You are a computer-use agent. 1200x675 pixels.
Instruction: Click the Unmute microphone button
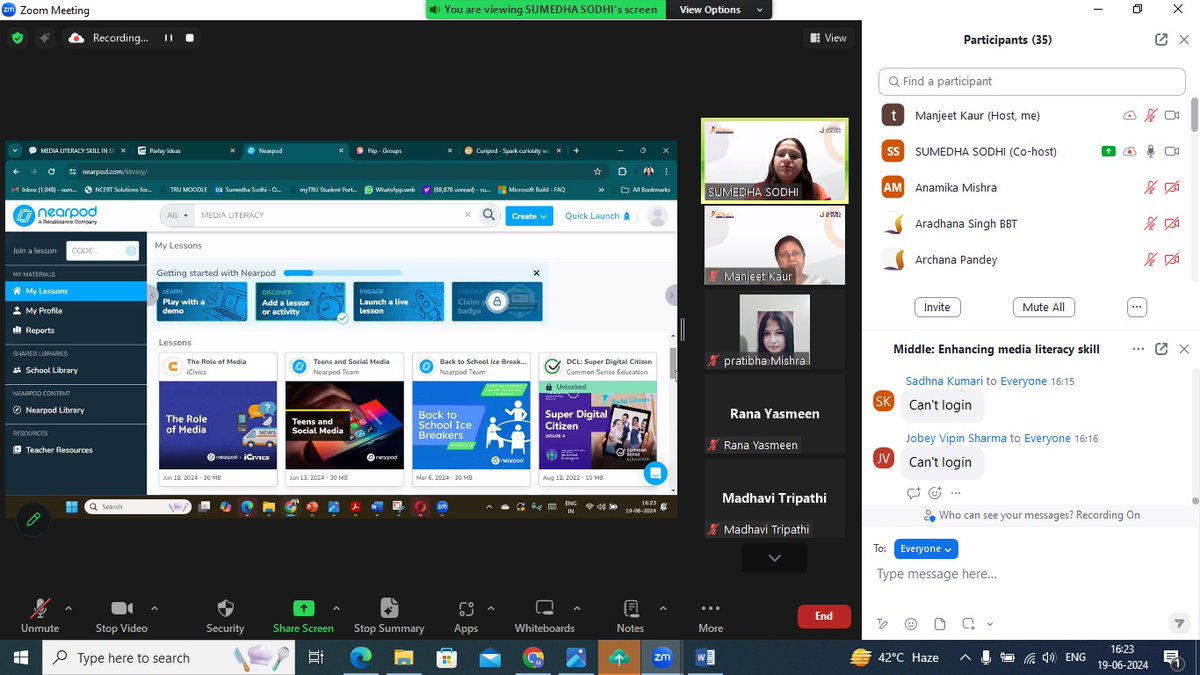(x=40, y=614)
